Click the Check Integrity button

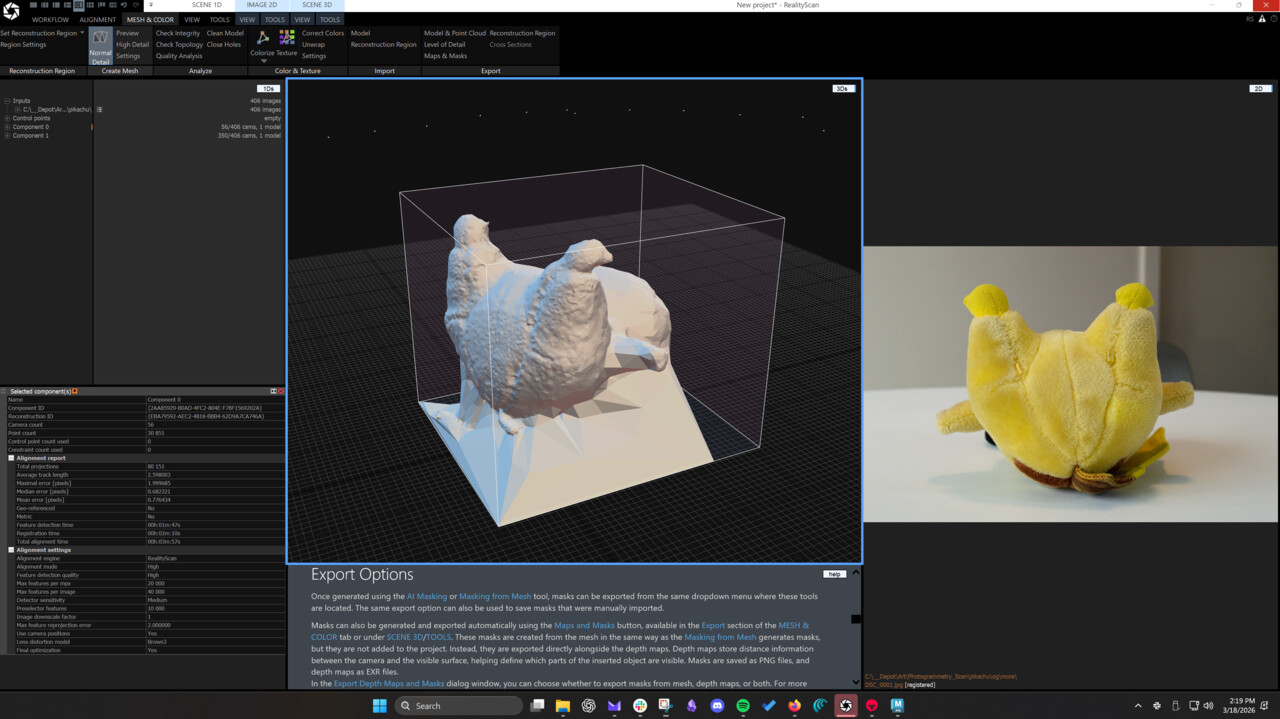tap(178, 33)
